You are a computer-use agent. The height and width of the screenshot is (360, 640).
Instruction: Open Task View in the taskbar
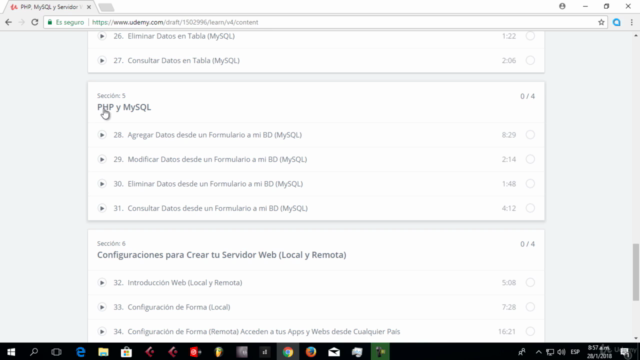pyautogui.click(x=56, y=352)
